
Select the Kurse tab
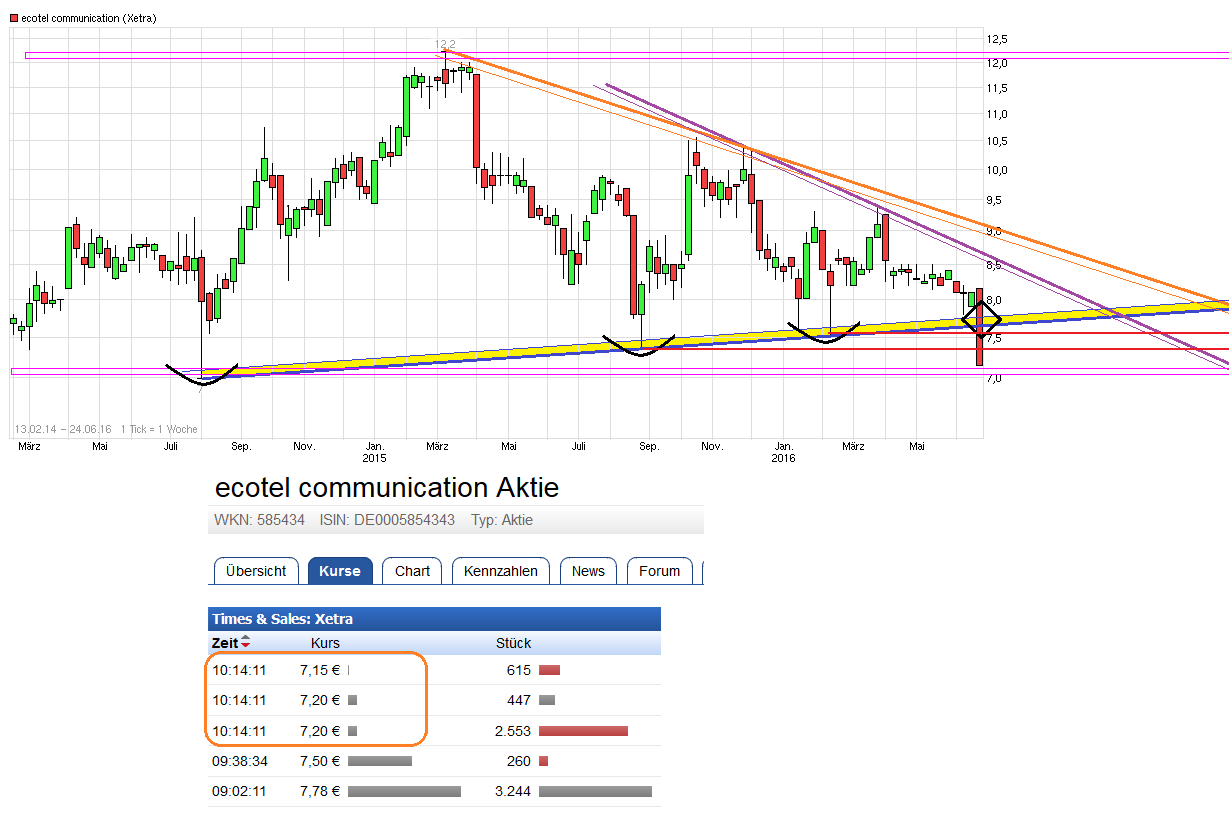pyautogui.click(x=340, y=571)
